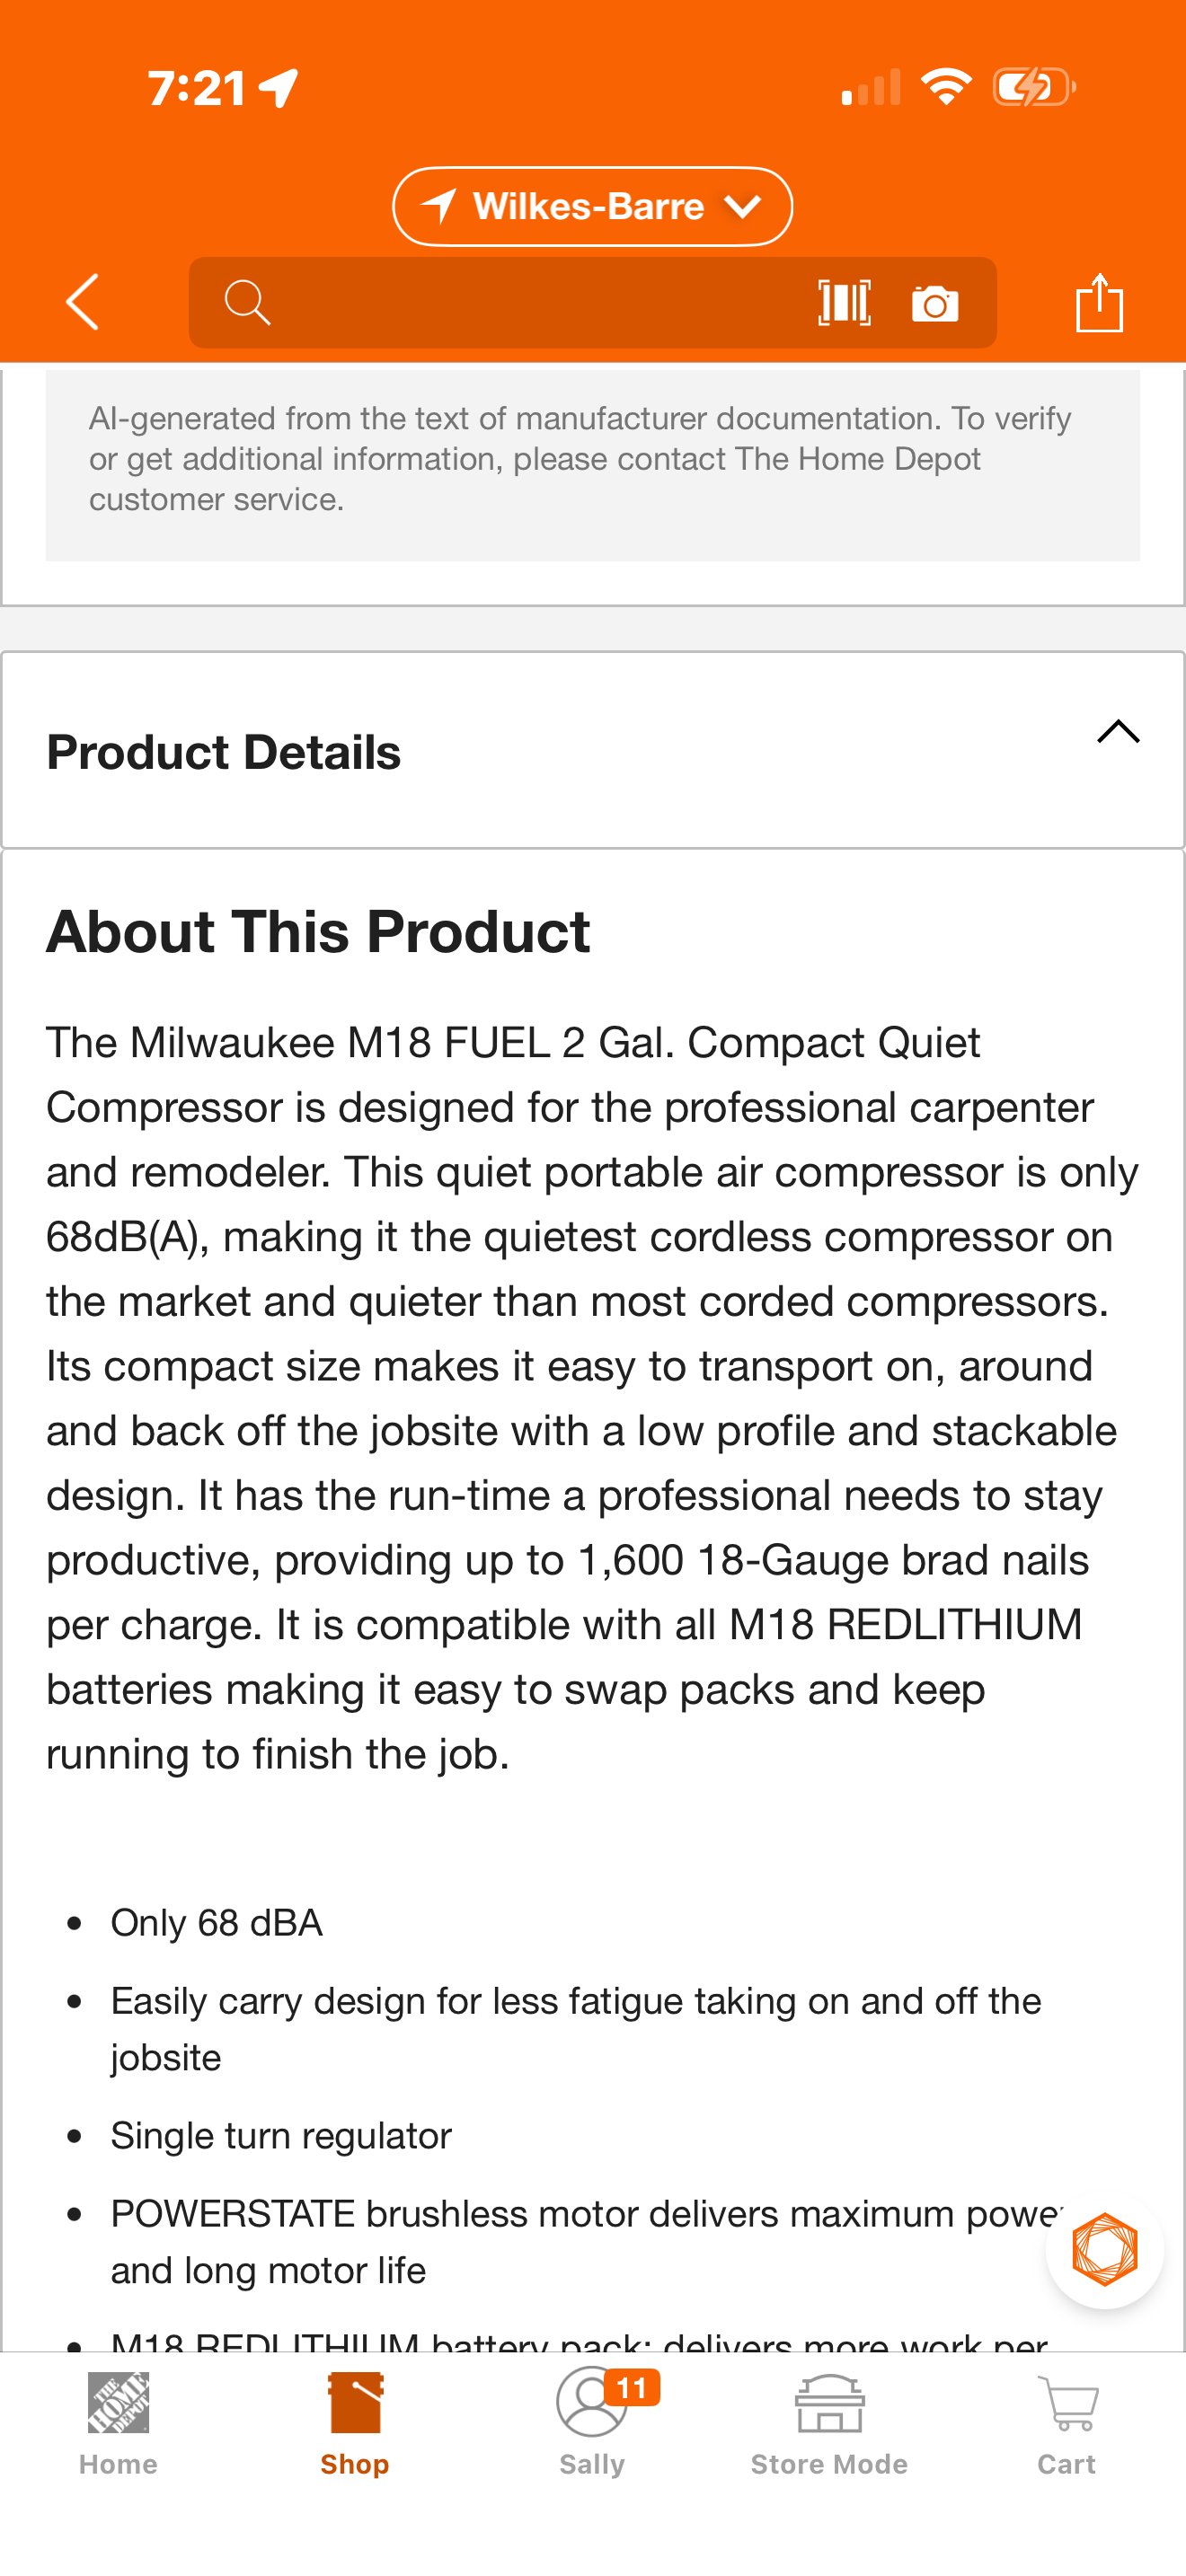The height and width of the screenshot is (2576, 1186).
Task: Open the barcode scanner
Action: click(844, 302)
